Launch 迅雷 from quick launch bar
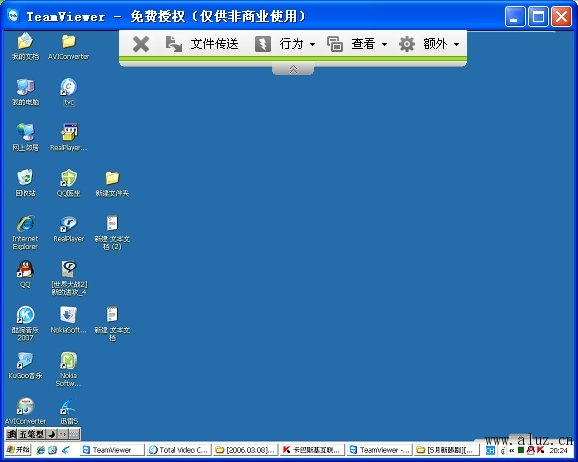The image size is (578, 462). (66, 450)
